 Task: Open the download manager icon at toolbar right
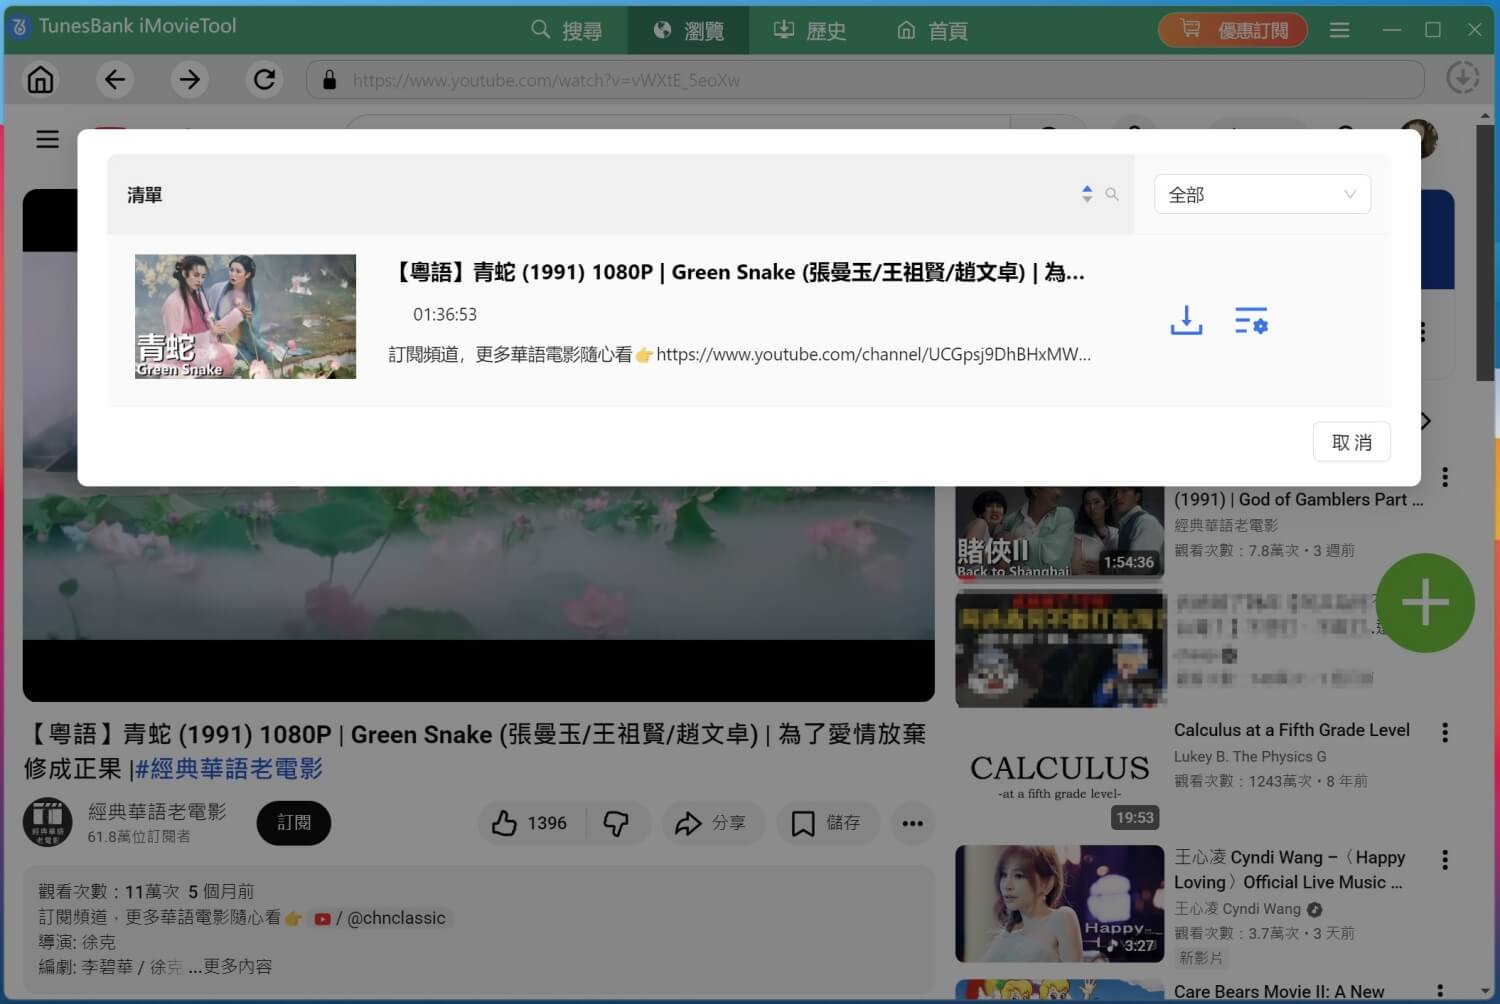click(1463, 77)
